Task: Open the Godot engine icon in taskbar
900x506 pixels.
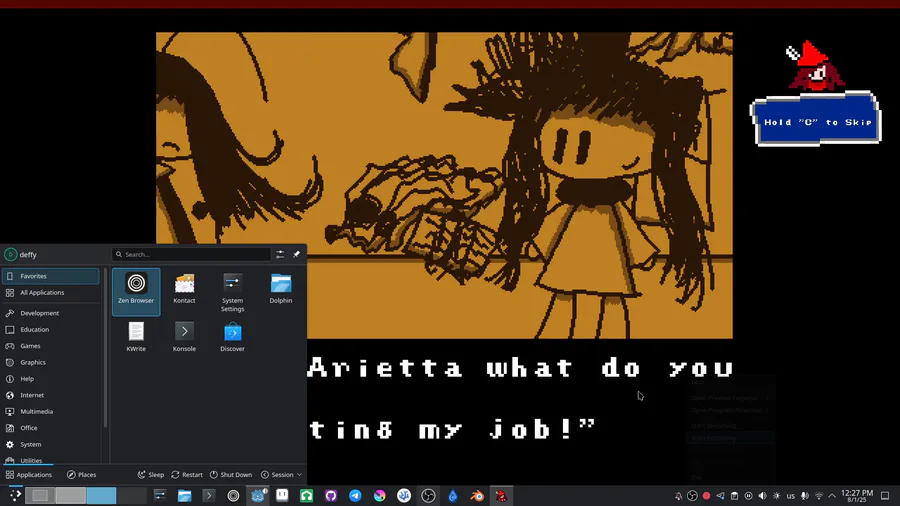Action: (x=258, y=496)
